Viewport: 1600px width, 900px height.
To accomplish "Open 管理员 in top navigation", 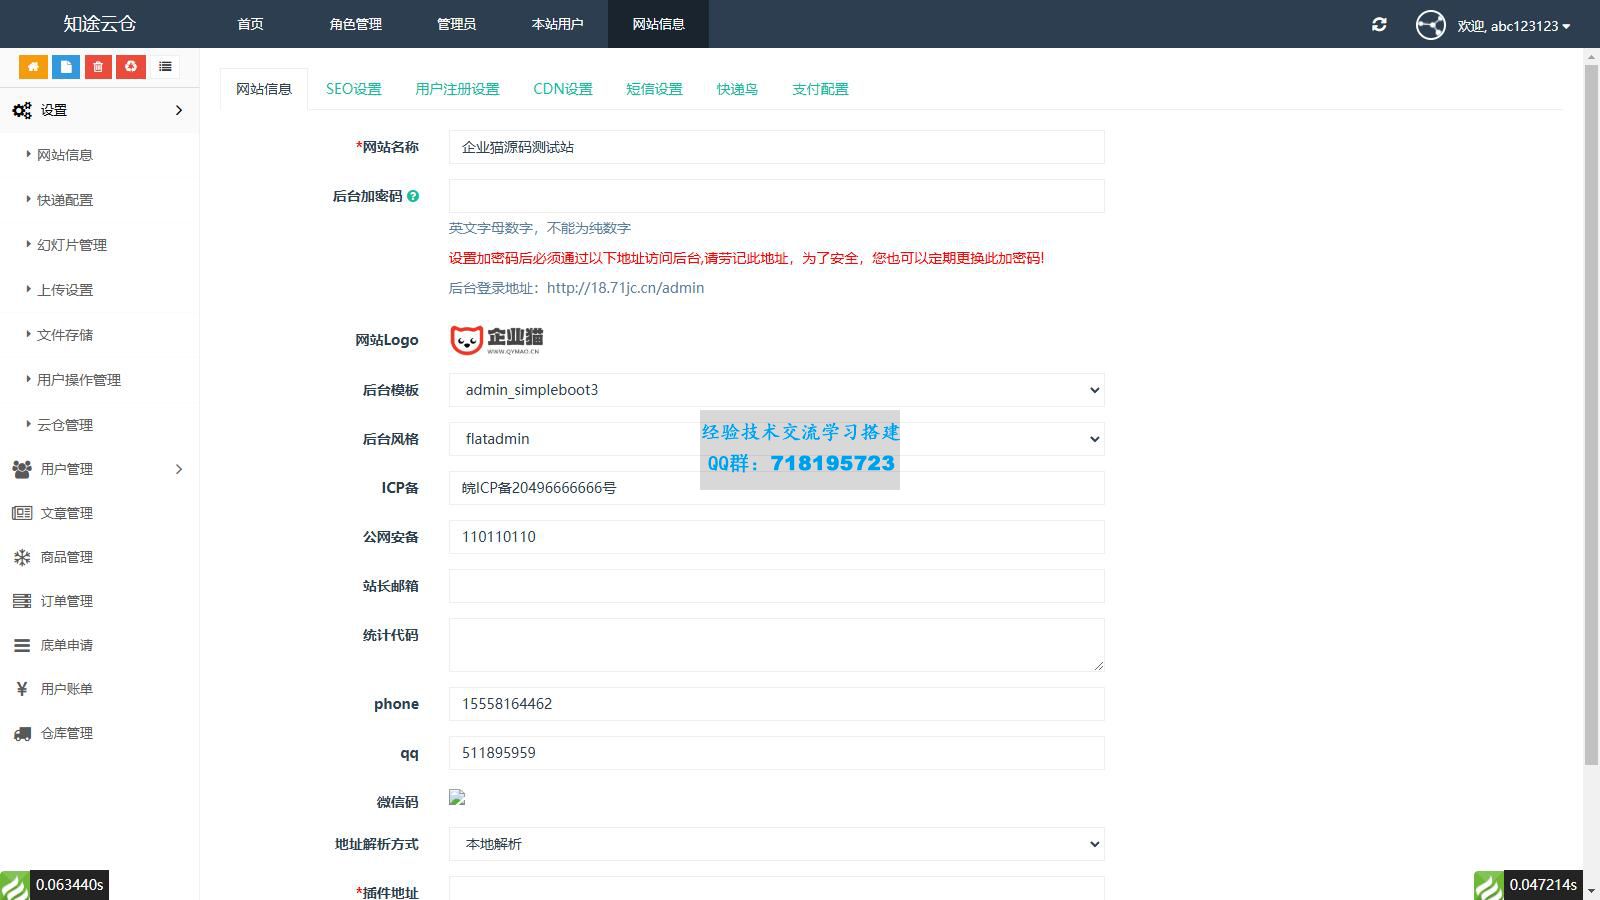I will (x=456, y=24).
